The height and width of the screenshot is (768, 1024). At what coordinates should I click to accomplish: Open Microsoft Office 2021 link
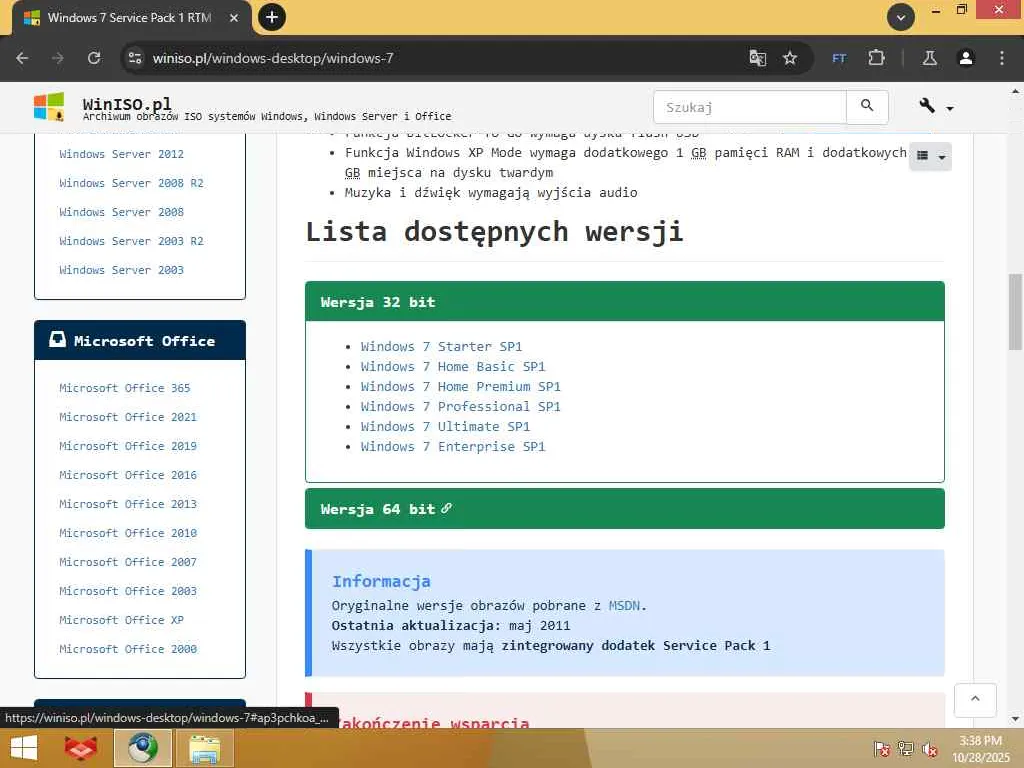128,417
